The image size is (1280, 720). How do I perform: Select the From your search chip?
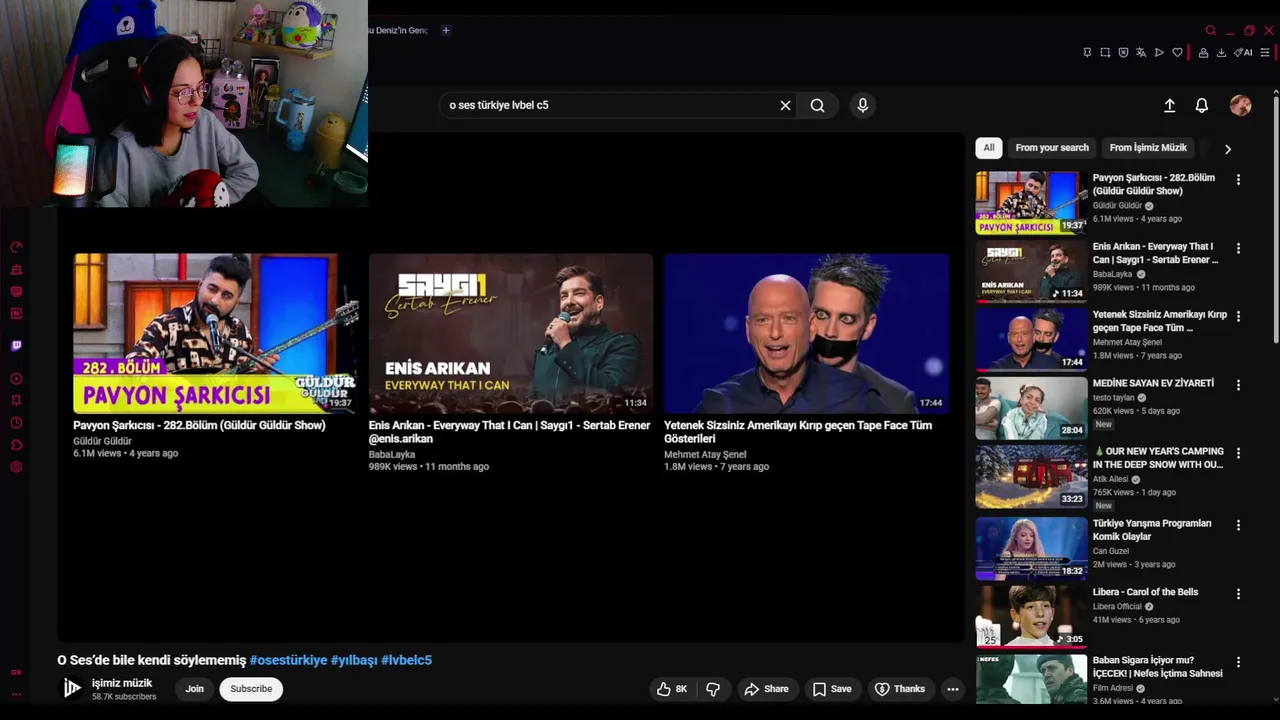(1052, 148)
